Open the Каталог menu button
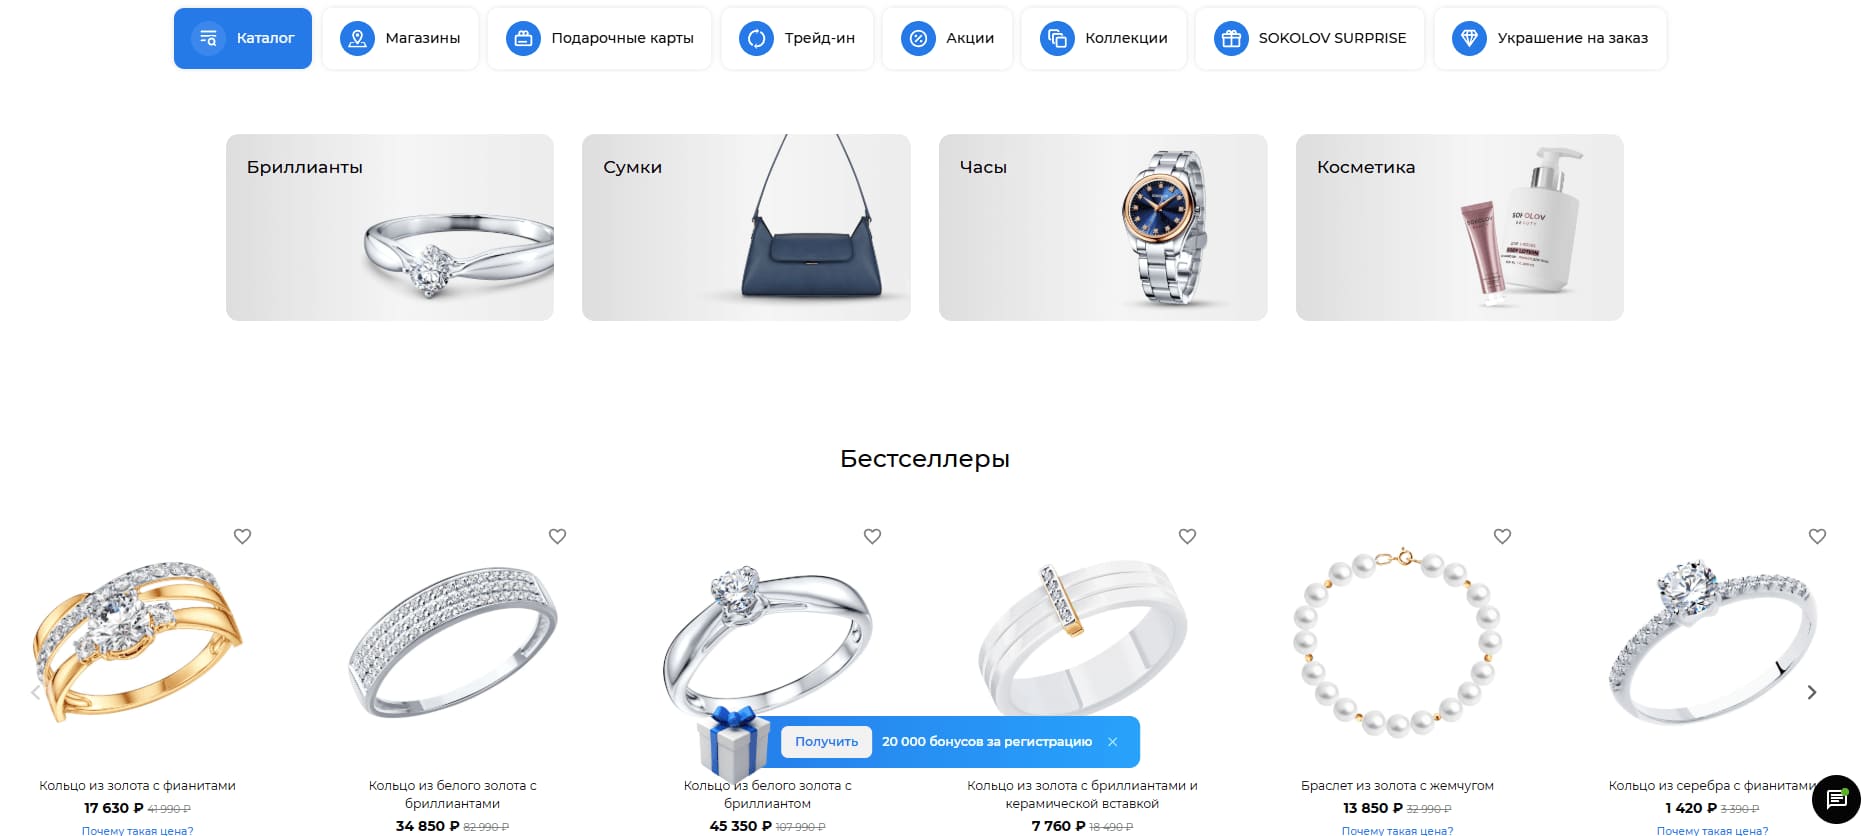Screen dimensions: 1864x836 click(243, 38)
